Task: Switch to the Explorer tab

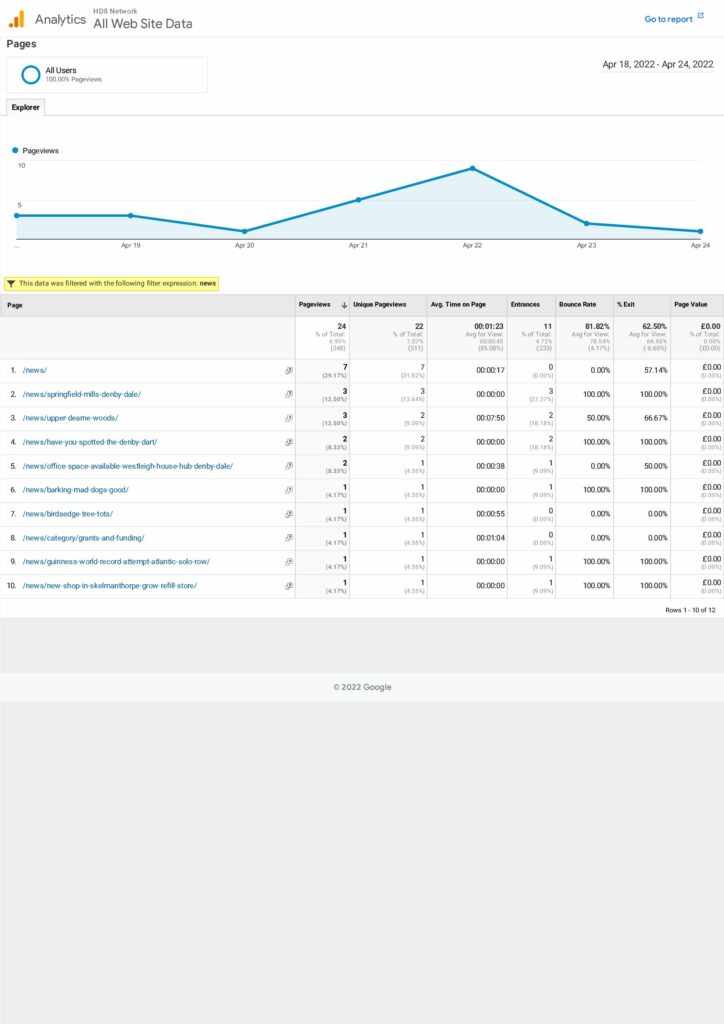Action: pyautogui.click(x=25, y=107)
